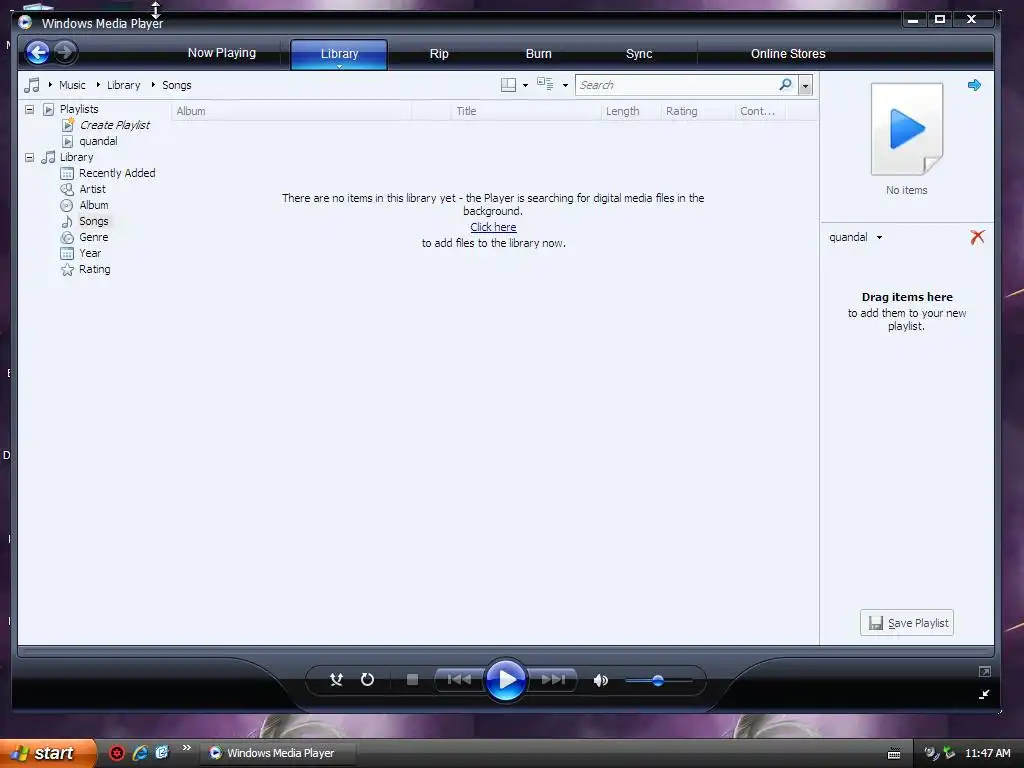The width and height of the screenshot is (1024, 768).
Task: Turn repeat on
Action: (x=367, y=680)
